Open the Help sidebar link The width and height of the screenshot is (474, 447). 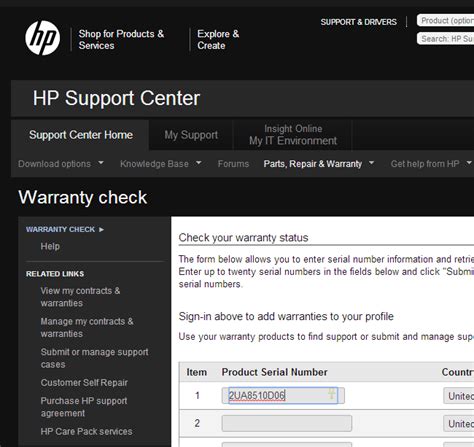[50, 246]
